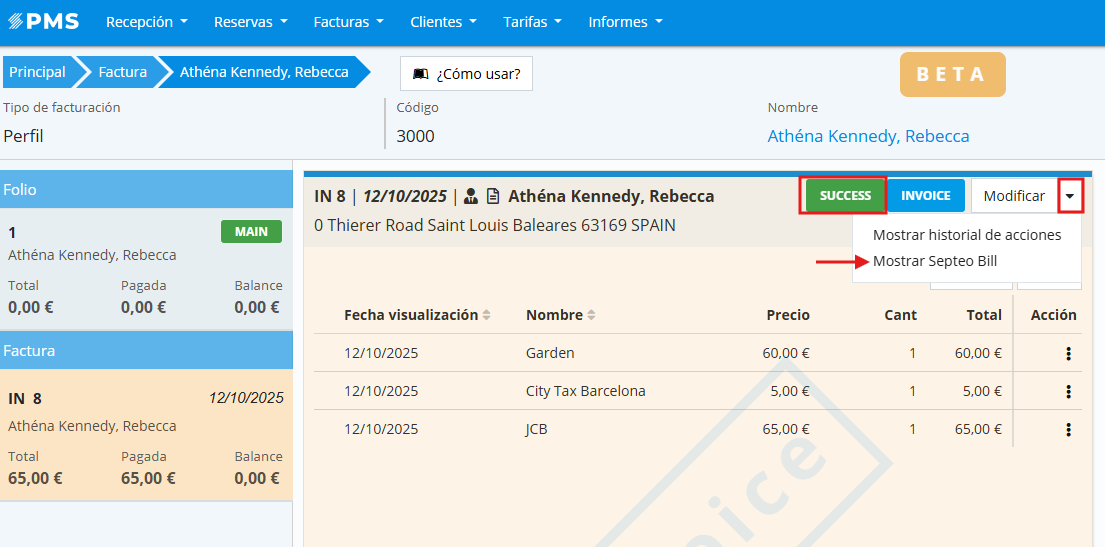The width and height of the screenshot is (1105, 547).
Task: Open the Reservas dropdown menu
Action: coord(250,21)
